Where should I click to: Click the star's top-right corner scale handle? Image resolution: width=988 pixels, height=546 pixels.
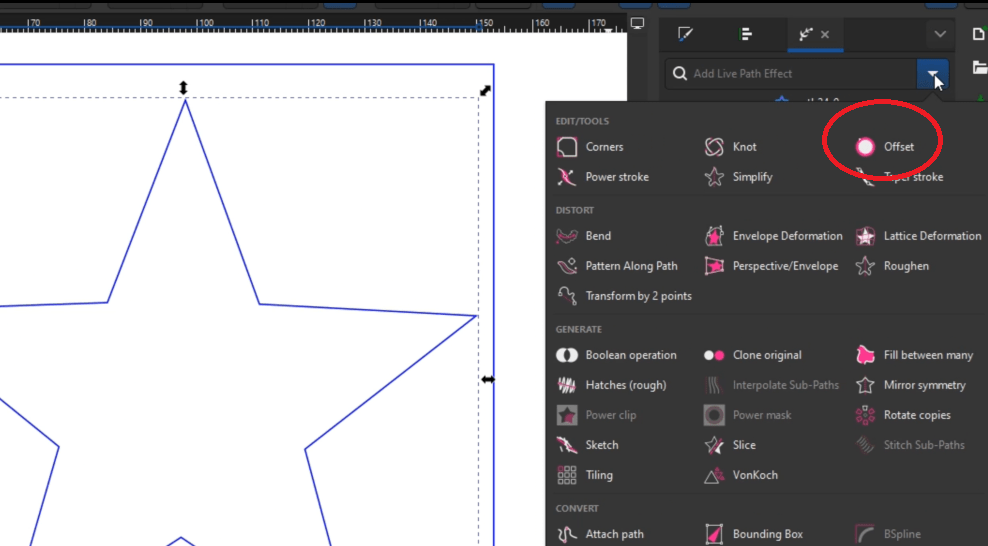click(x=485, y=91)
